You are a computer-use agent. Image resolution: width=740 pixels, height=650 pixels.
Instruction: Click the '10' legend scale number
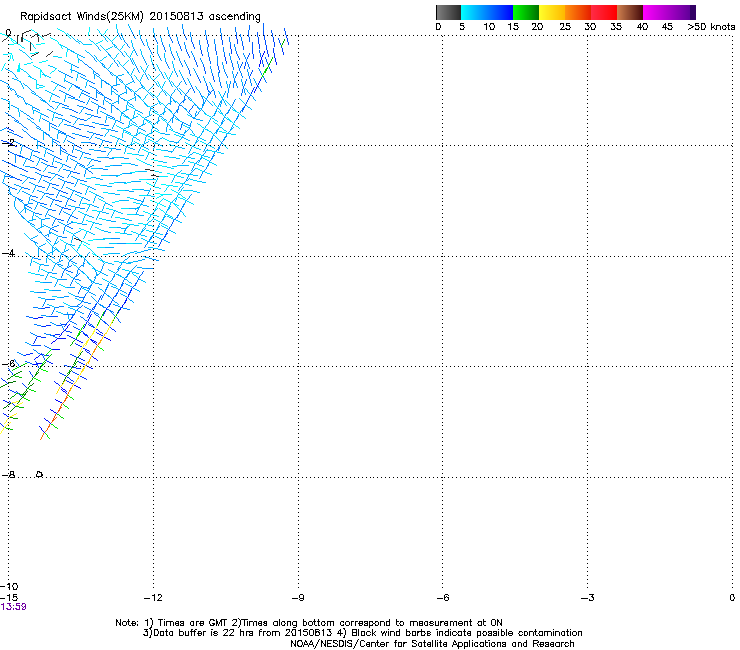[489, 27]
